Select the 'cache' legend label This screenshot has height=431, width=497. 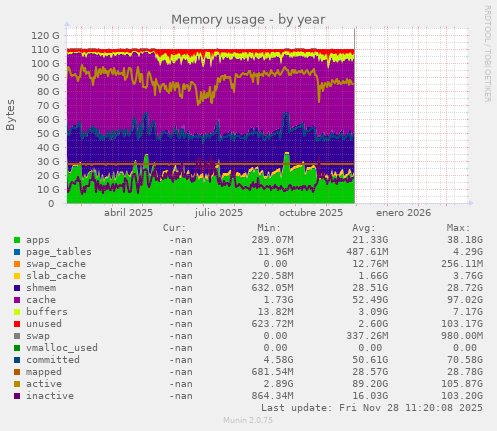[x=41, y=300]
